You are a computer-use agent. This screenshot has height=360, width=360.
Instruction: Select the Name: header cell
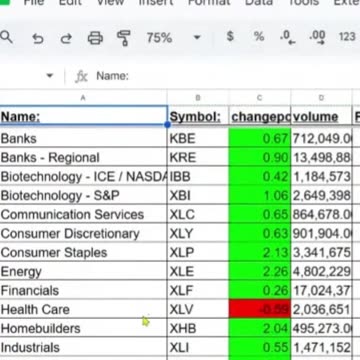tap(83, 116)
